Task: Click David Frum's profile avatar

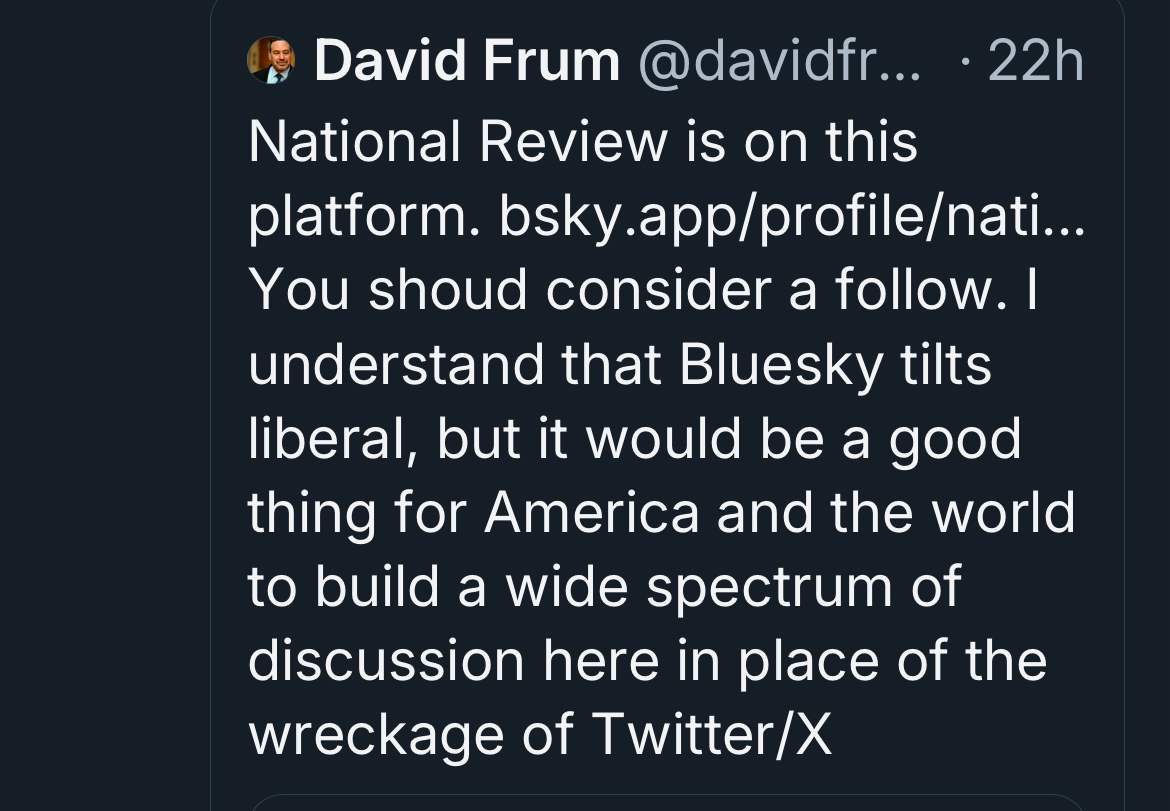Action: click(x=271, y=61)
